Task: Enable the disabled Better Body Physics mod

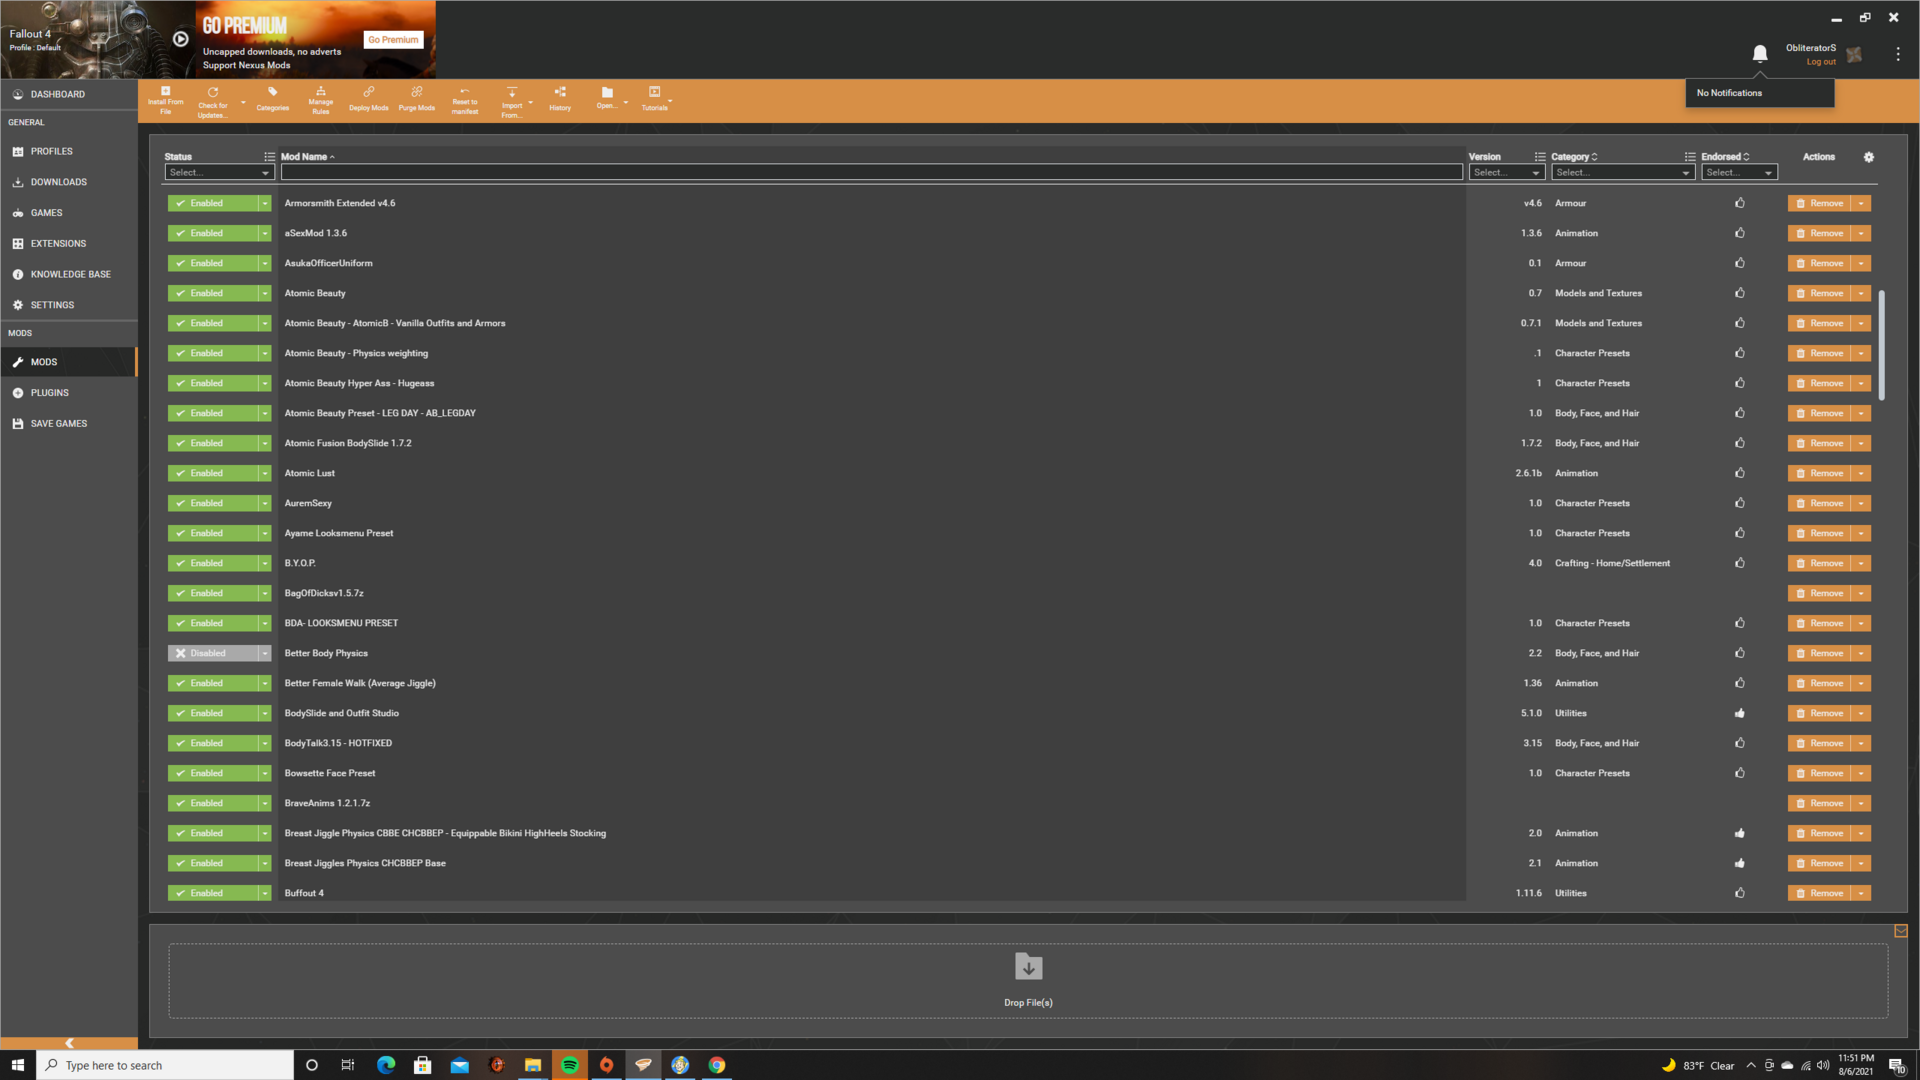Action: click(212, 653)
